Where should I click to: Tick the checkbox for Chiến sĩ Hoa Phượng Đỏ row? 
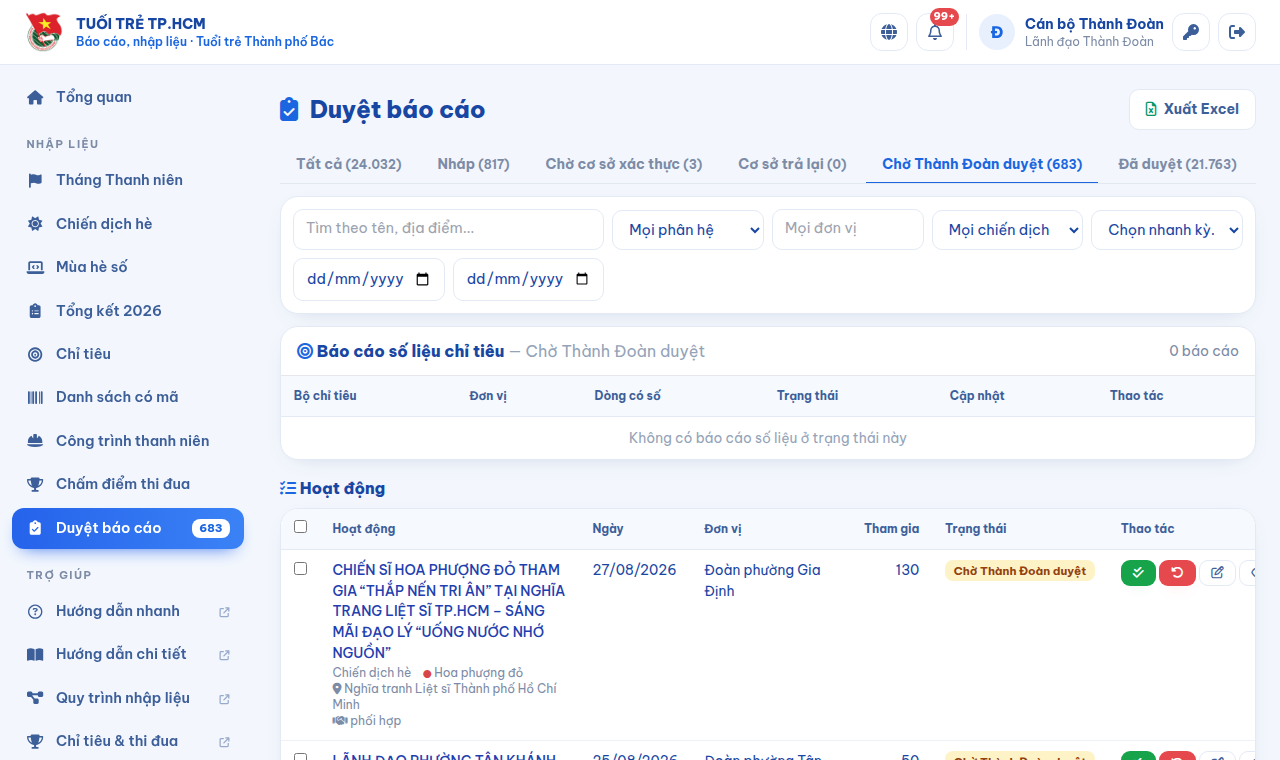point(301,569)
